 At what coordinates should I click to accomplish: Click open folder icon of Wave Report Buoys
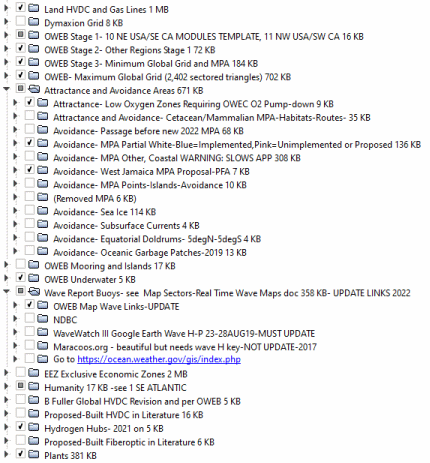tap(34, 292)
